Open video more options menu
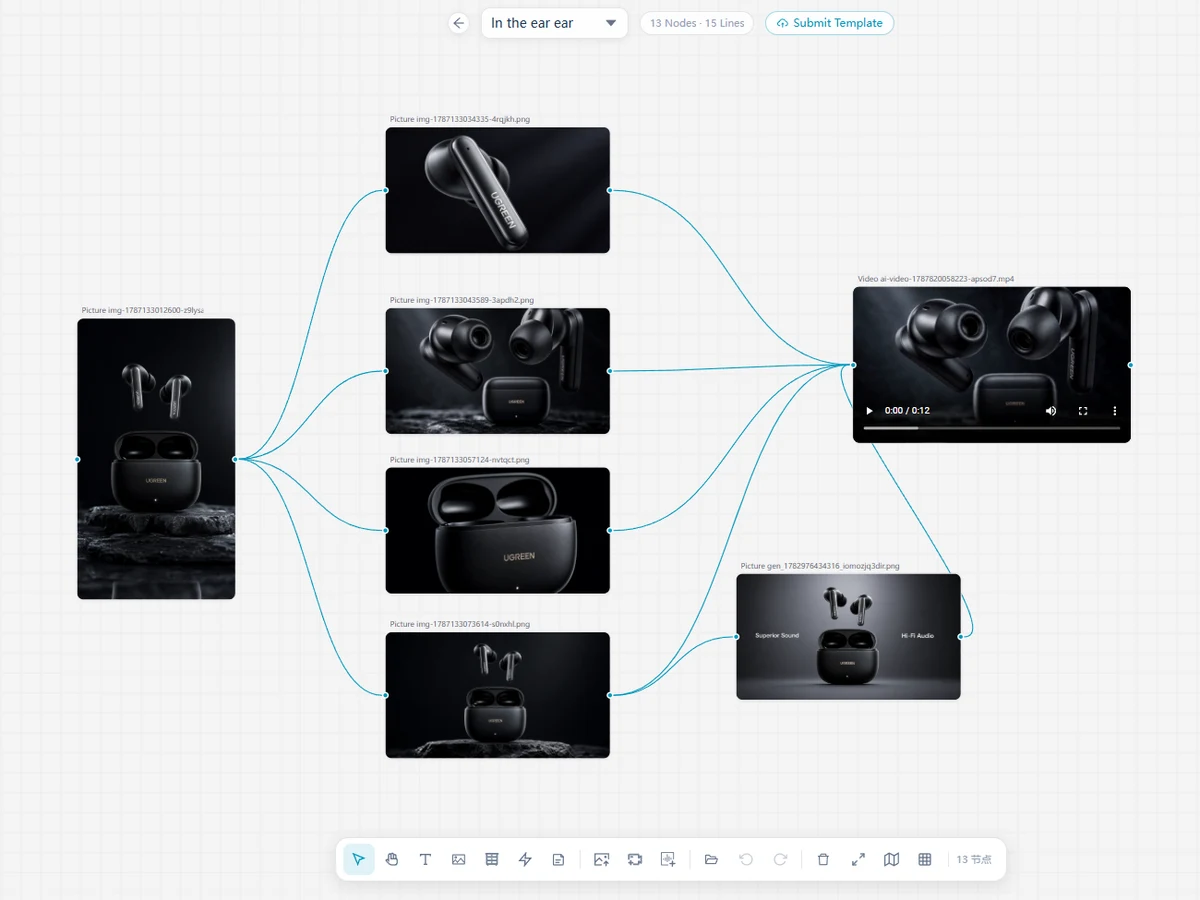The image size is (1200, 900). (1115, 411)
